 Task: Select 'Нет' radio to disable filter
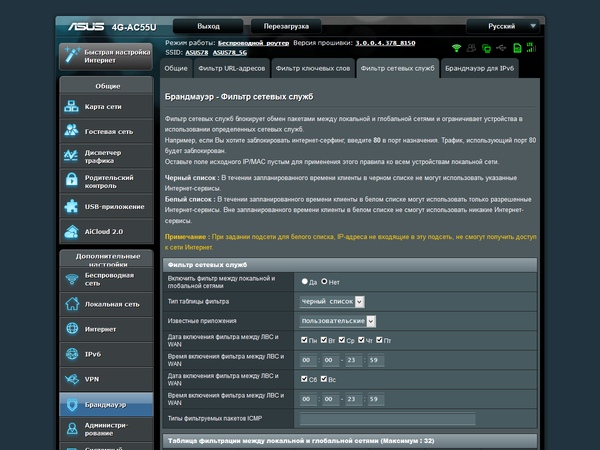tap(324, 281)
